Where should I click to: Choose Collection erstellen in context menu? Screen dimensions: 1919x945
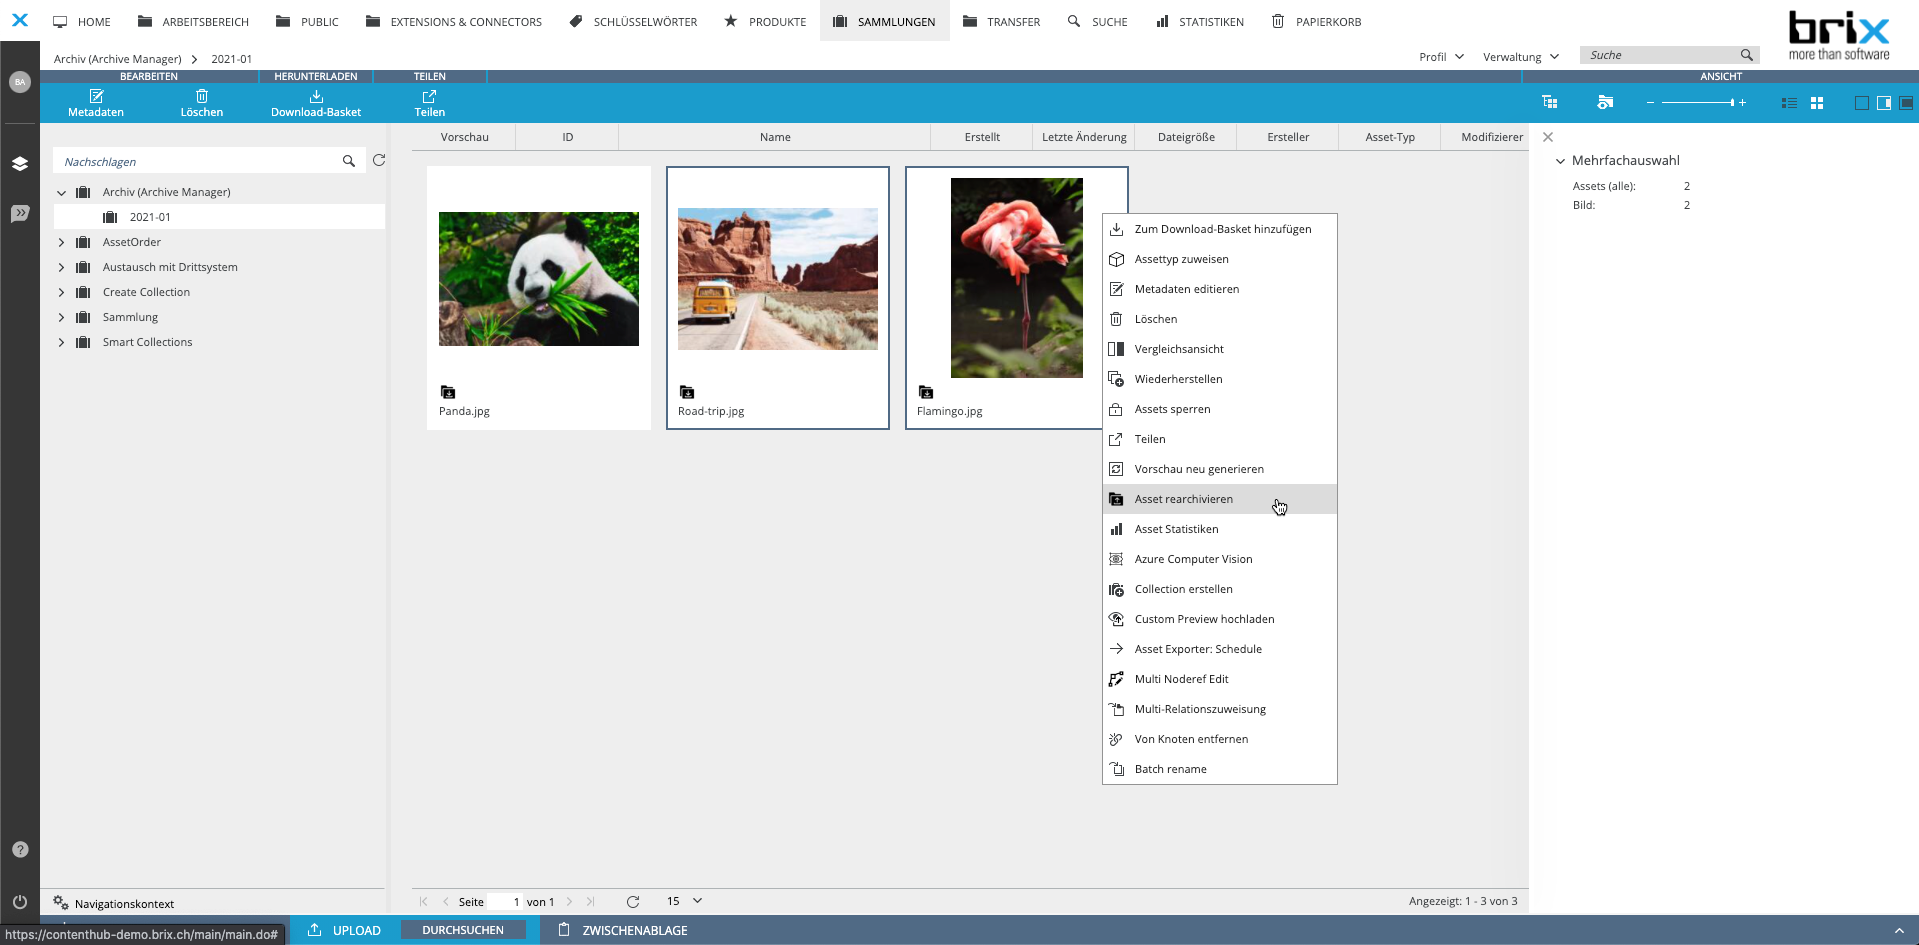click(1219, 589)
